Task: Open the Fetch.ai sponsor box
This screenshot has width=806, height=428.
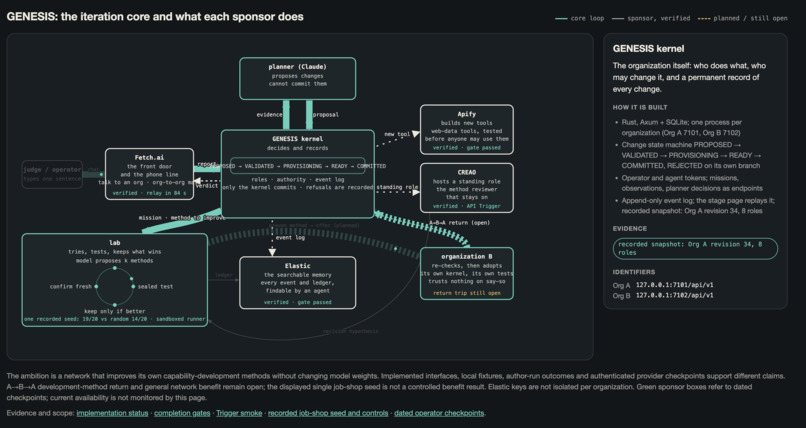Action: [x=149, y=174]
